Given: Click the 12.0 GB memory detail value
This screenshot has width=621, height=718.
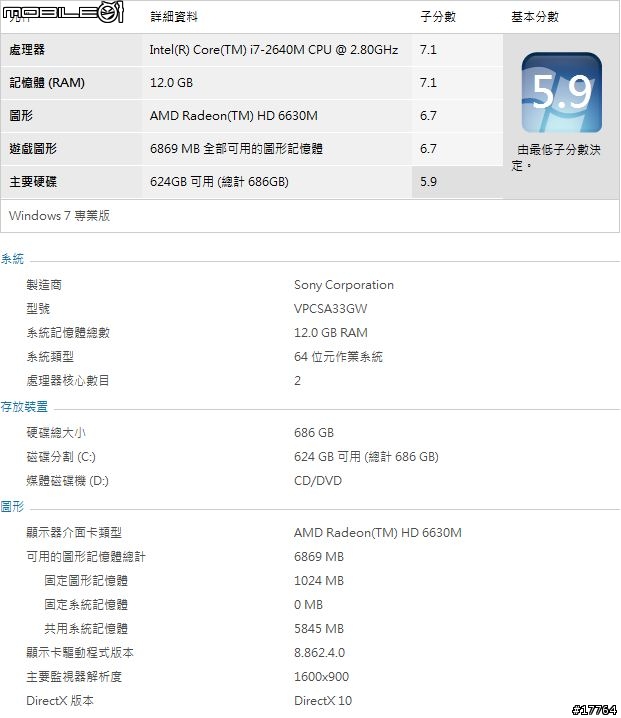Looking at the screenshot, I should pyautogui.click(x=171, y=82).
